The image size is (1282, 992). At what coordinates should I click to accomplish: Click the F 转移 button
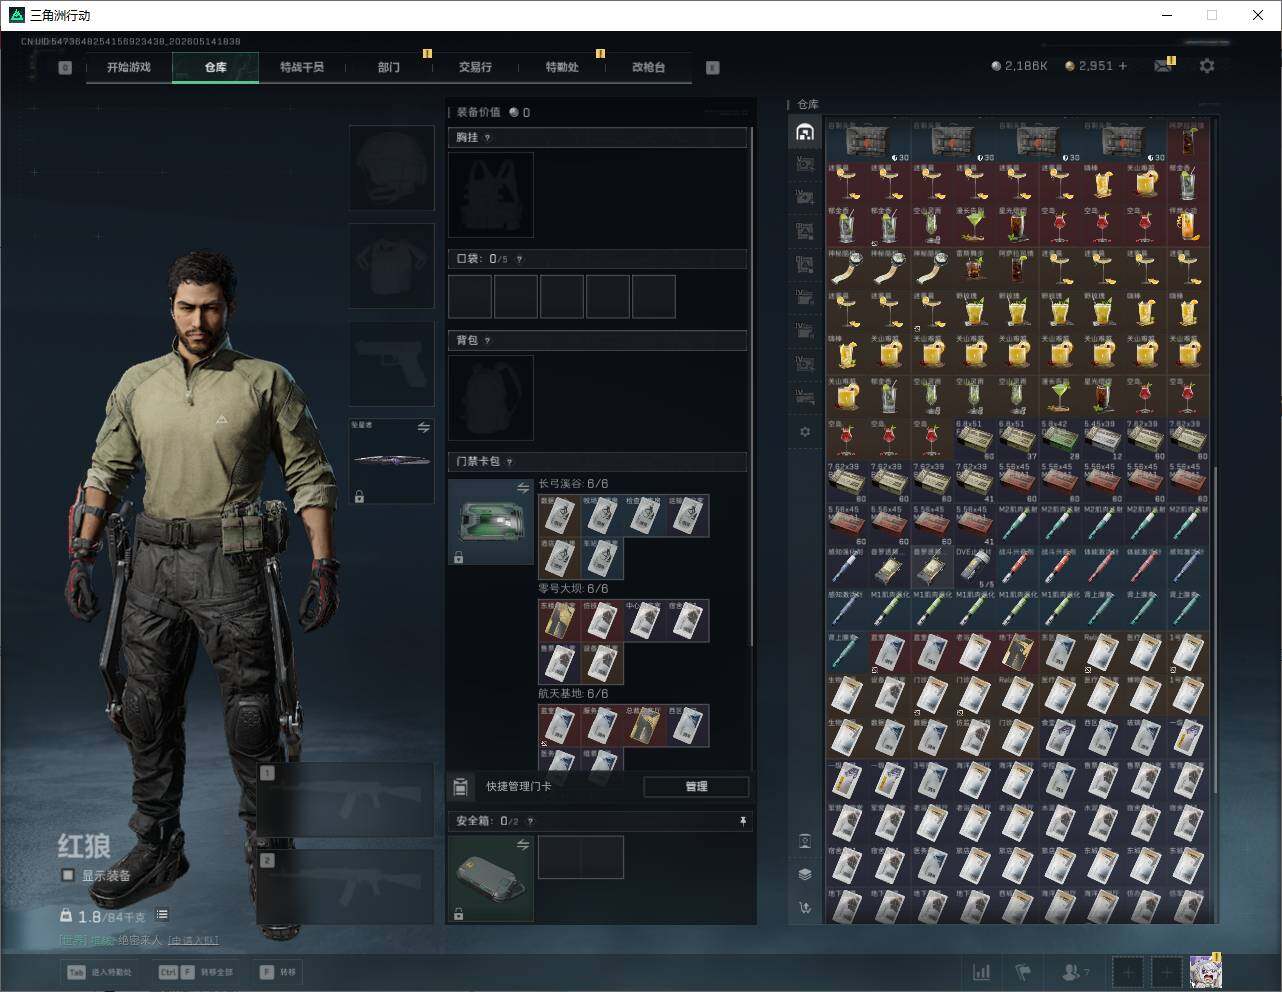(277, 972)
